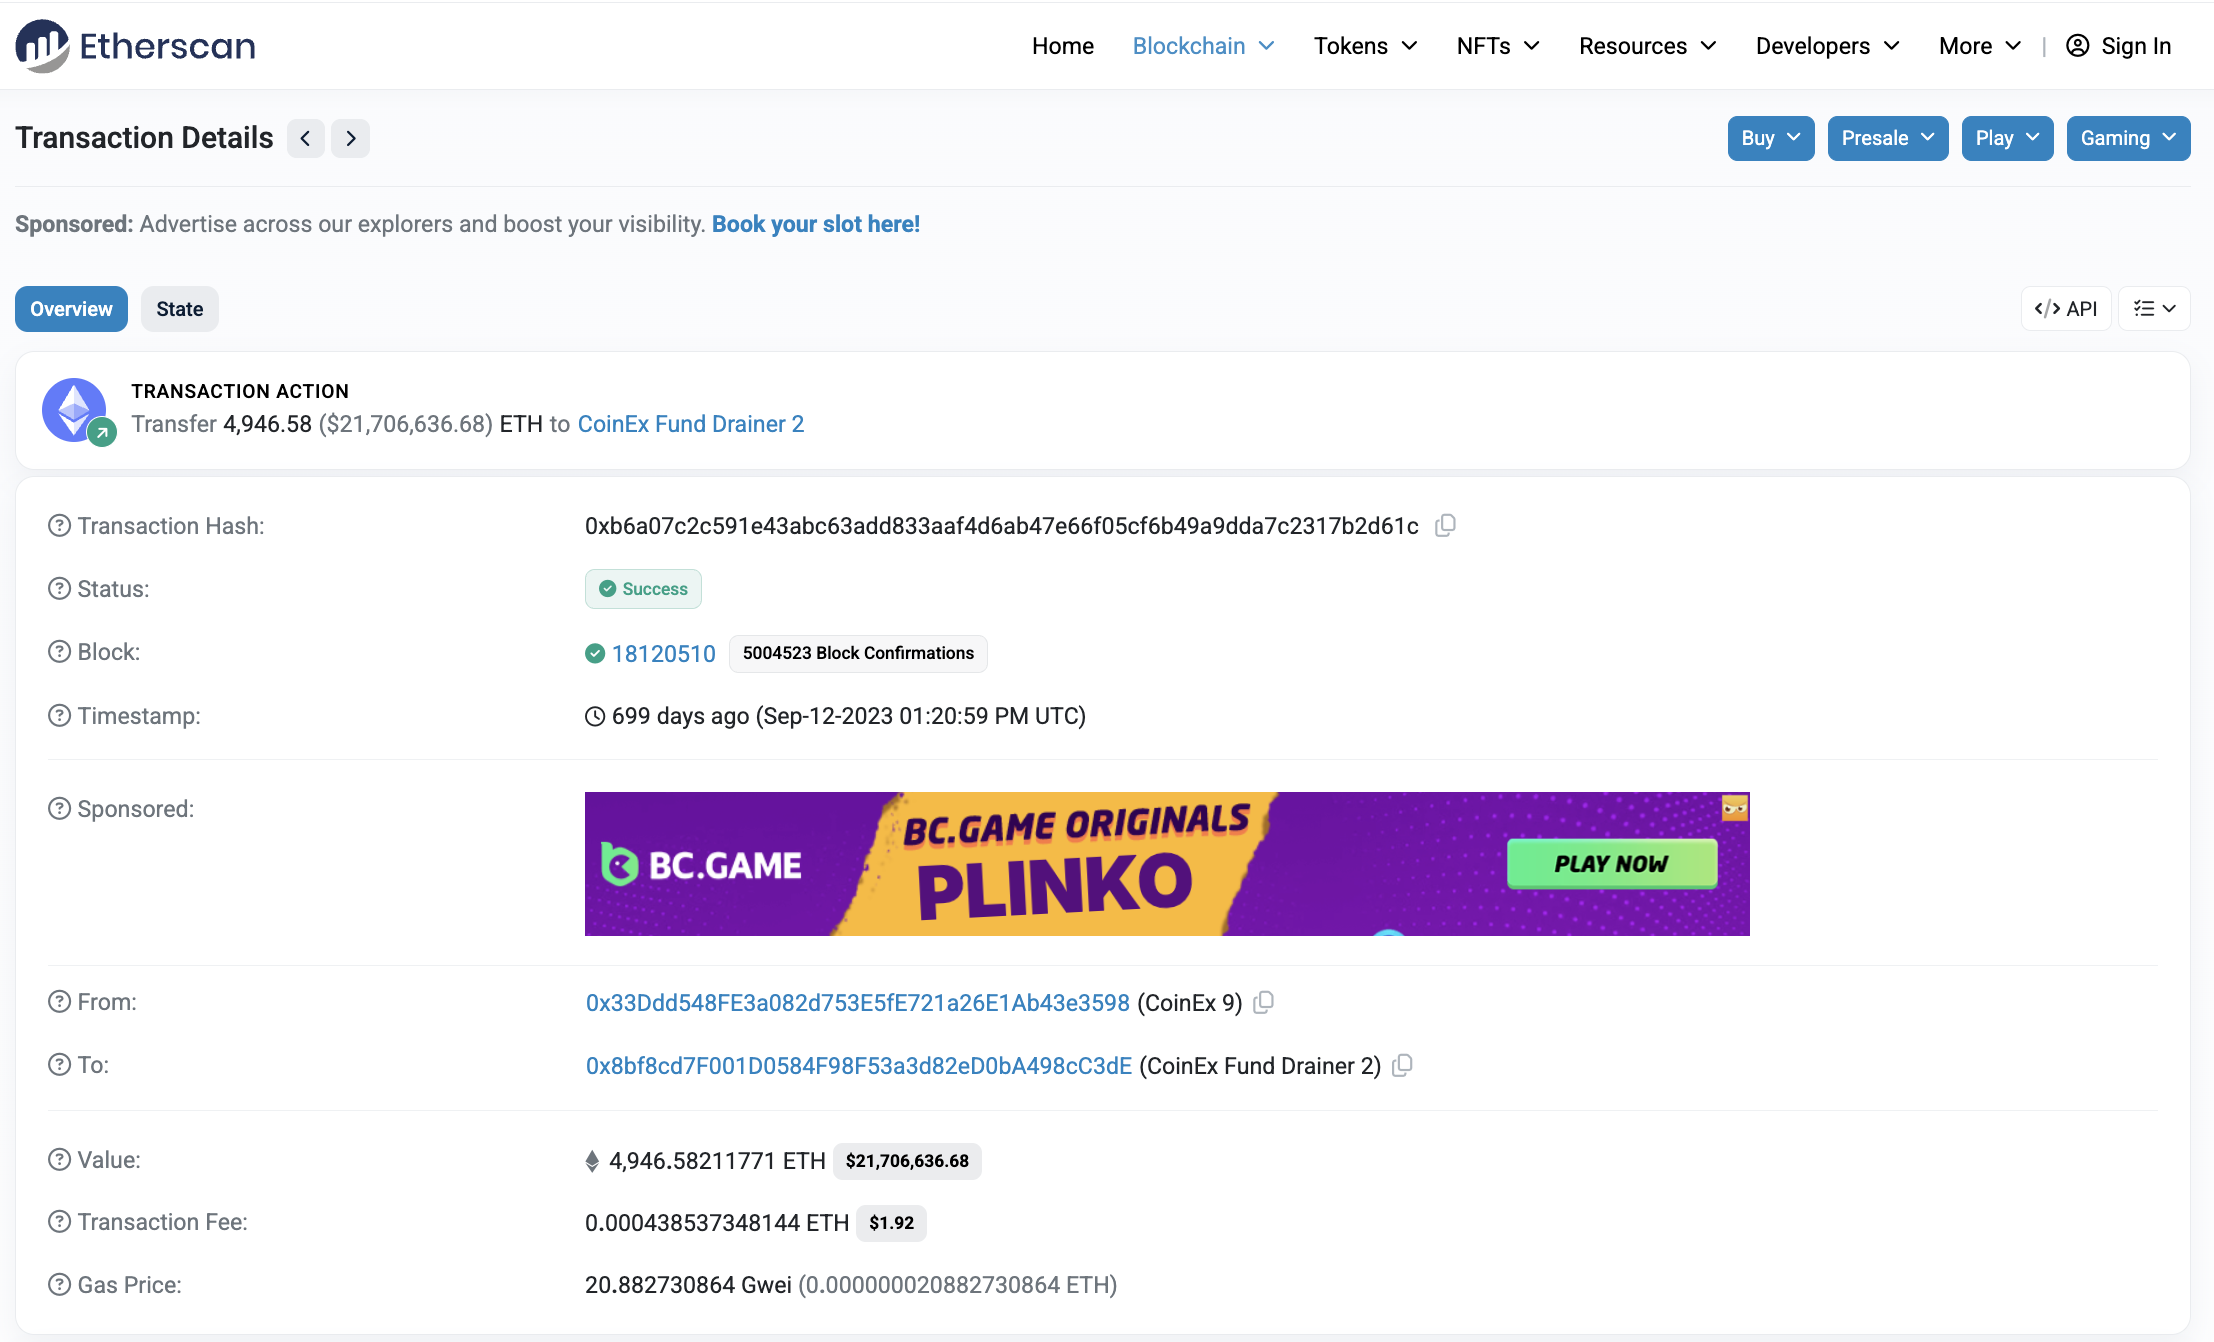The height and width of the screenshot is (1342, 2214).
Task: Go to next transaction arrow
Action: 351,138
